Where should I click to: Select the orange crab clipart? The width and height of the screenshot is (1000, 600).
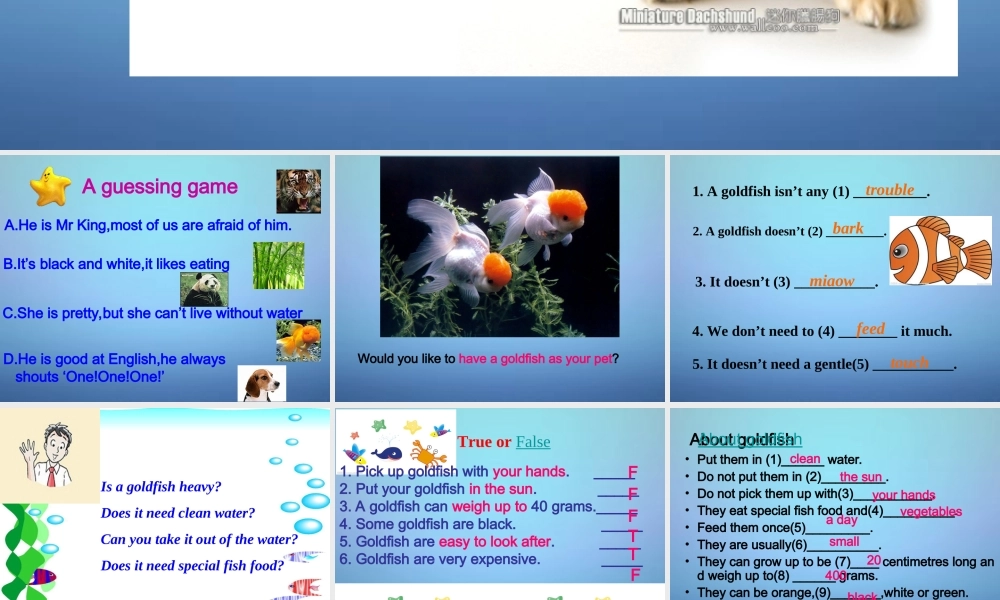(428, 454)
